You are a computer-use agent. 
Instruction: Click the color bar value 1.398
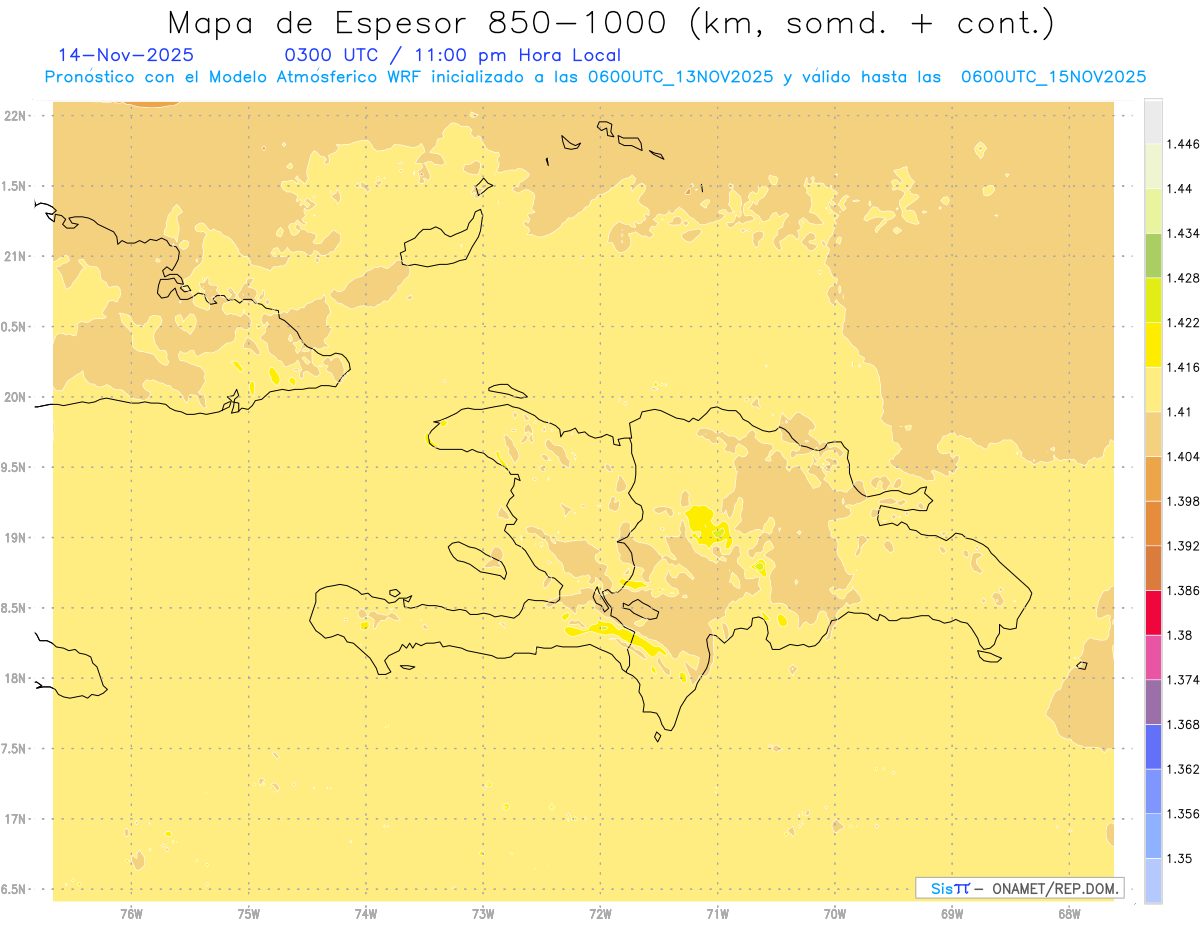[x=1183, y=501]
